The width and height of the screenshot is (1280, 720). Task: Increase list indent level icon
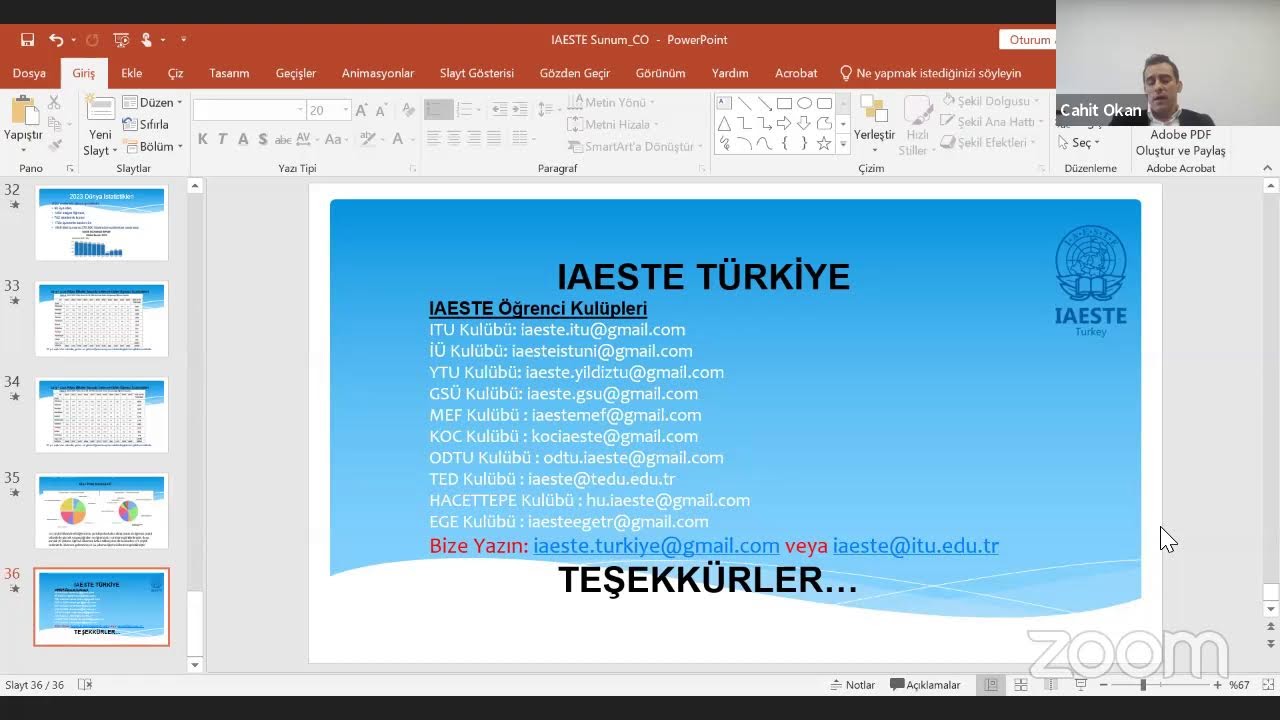[520, 109]
